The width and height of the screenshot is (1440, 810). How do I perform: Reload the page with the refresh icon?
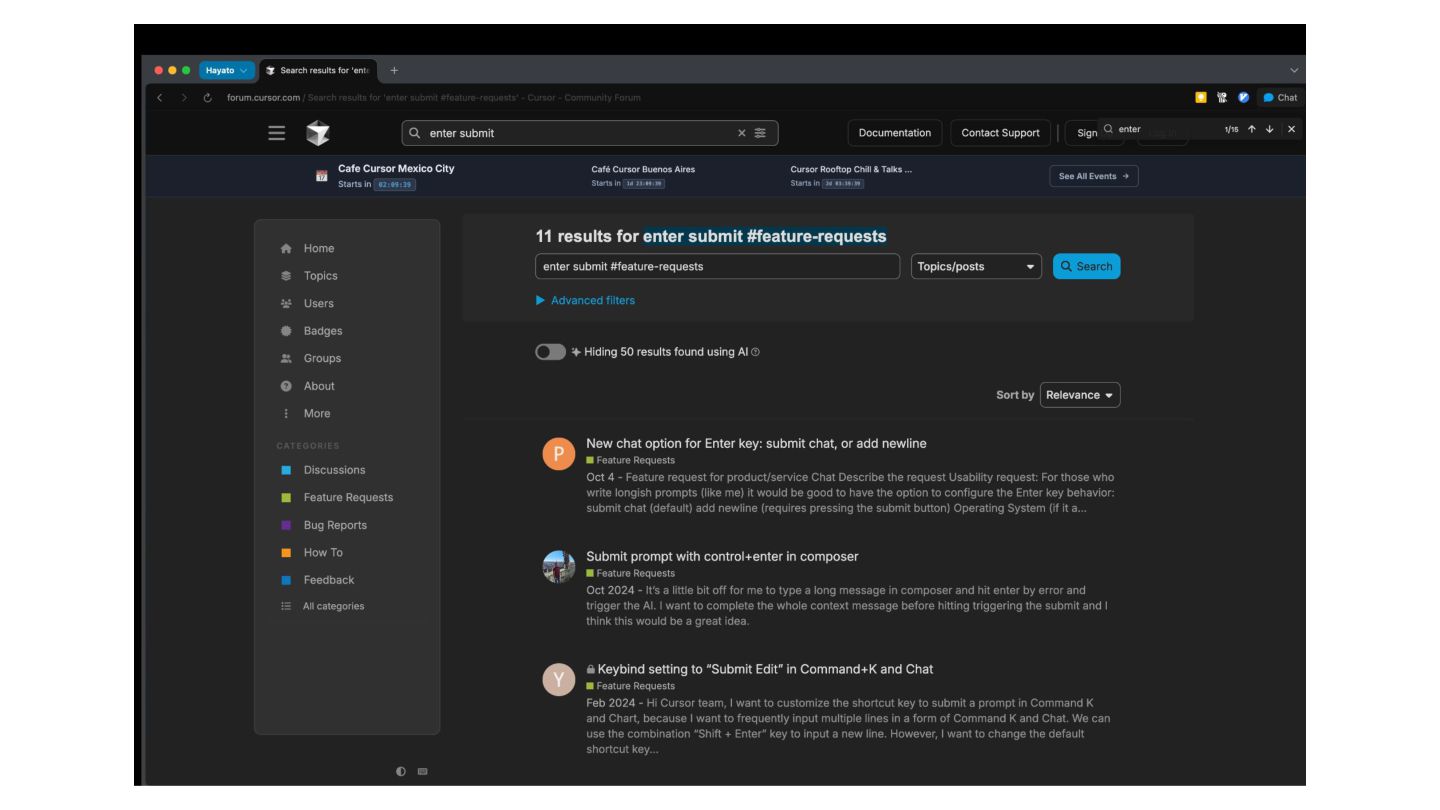pos(207,97)
